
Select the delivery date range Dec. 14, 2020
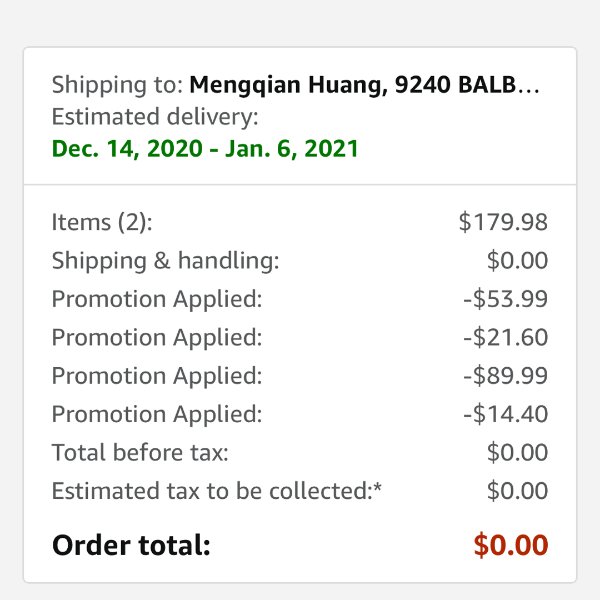click(205, 148)
